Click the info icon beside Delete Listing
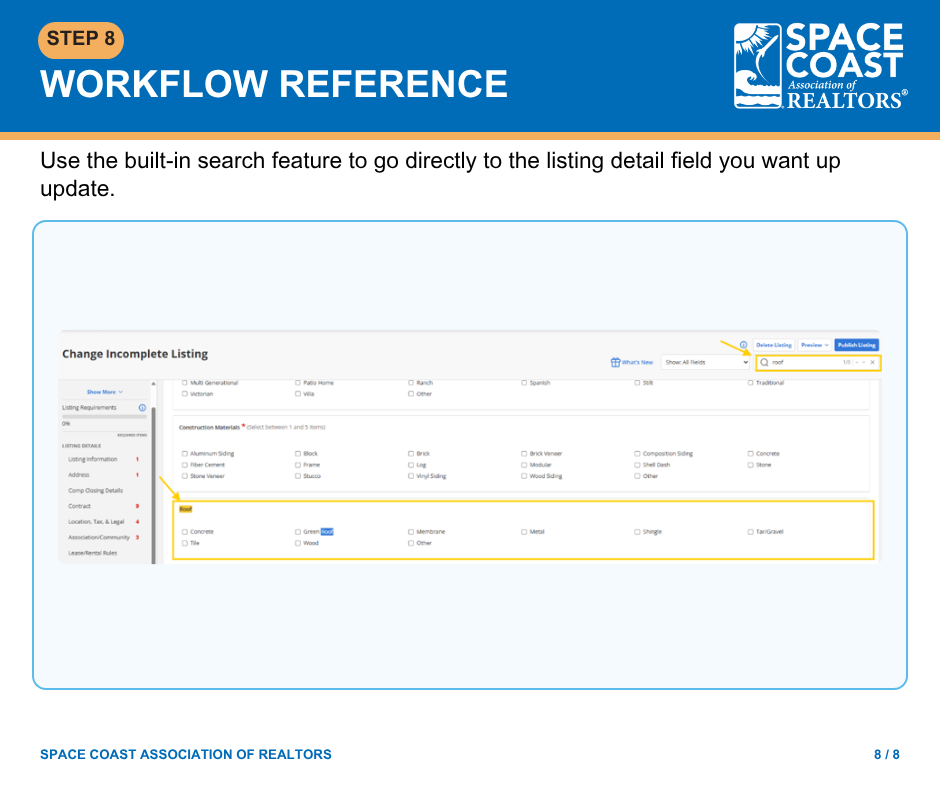 coord(743,345)
